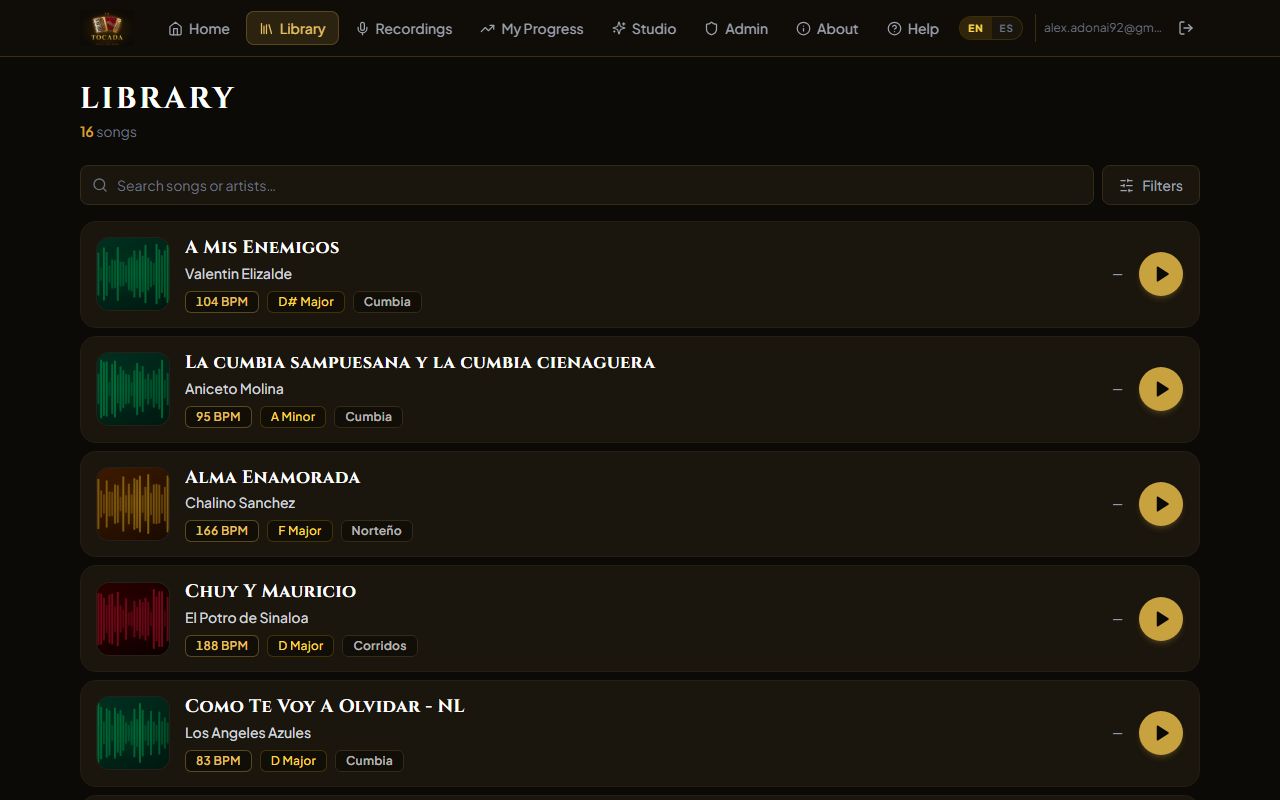The height and width of the screenshot is (800, 1280).
Task: Switch language to ES
Action: (1006, 28)
